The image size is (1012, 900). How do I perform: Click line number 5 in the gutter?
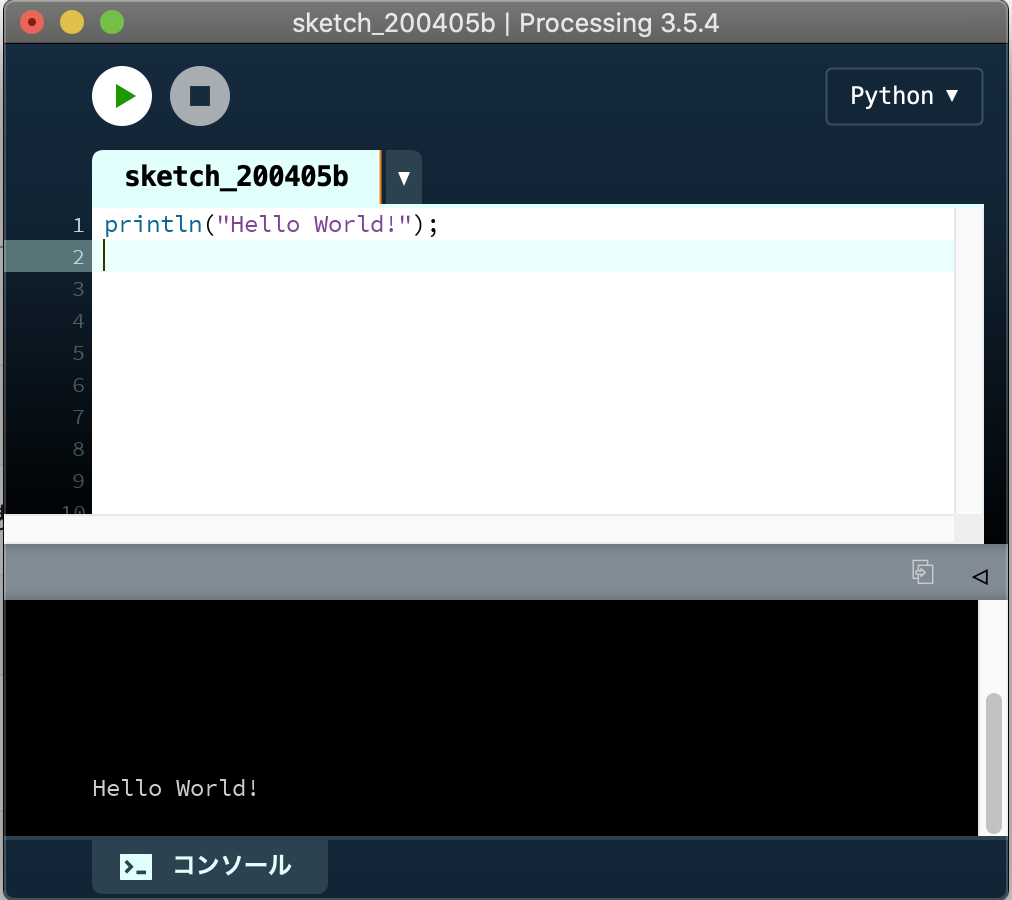pos(78,353)
